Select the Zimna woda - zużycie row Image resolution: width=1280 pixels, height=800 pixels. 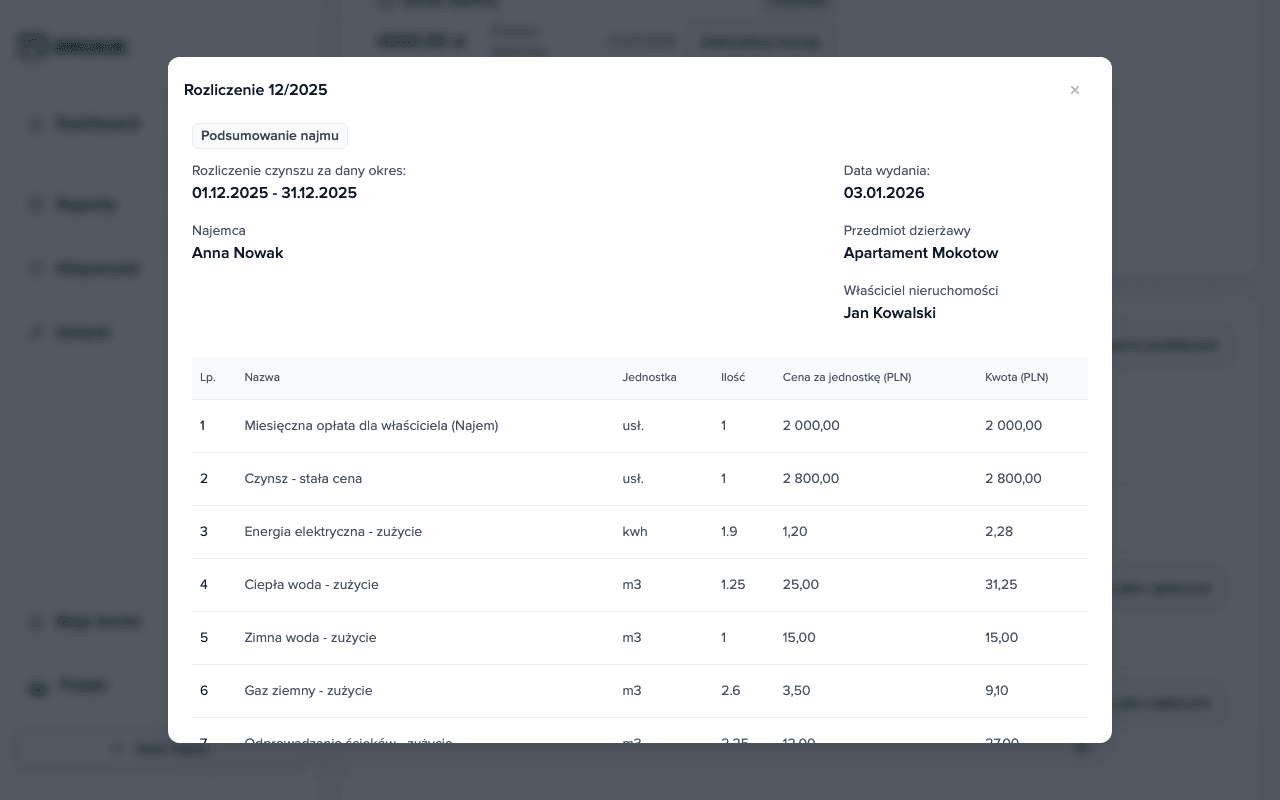[x=640, y=638]
